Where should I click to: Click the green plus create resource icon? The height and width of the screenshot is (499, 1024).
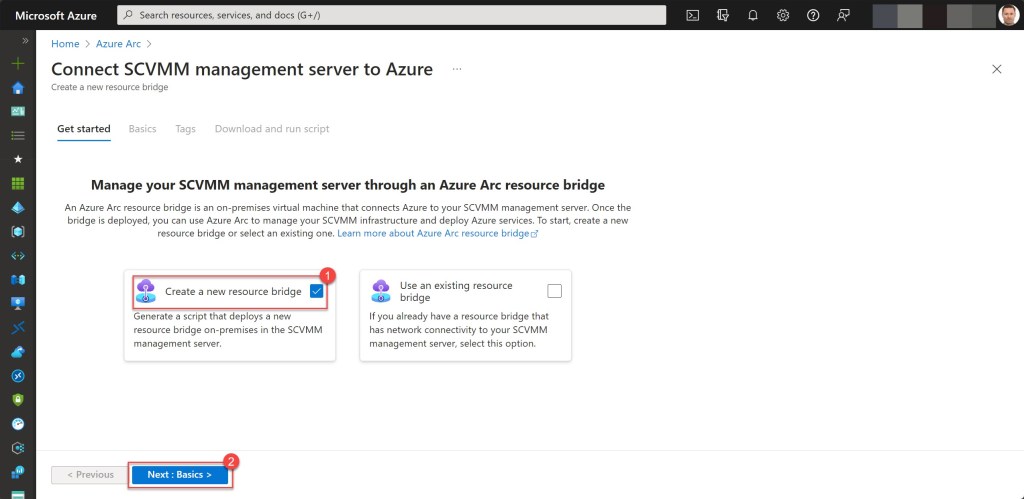(17, 63)
